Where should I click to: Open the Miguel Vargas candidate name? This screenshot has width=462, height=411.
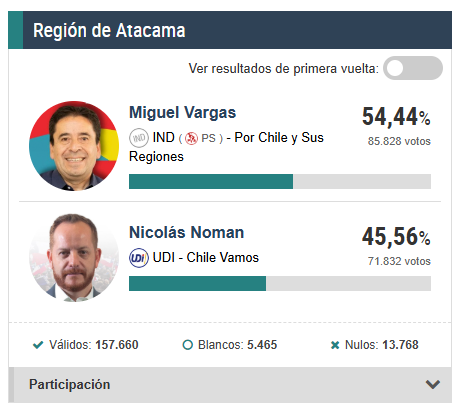[182, 112]
